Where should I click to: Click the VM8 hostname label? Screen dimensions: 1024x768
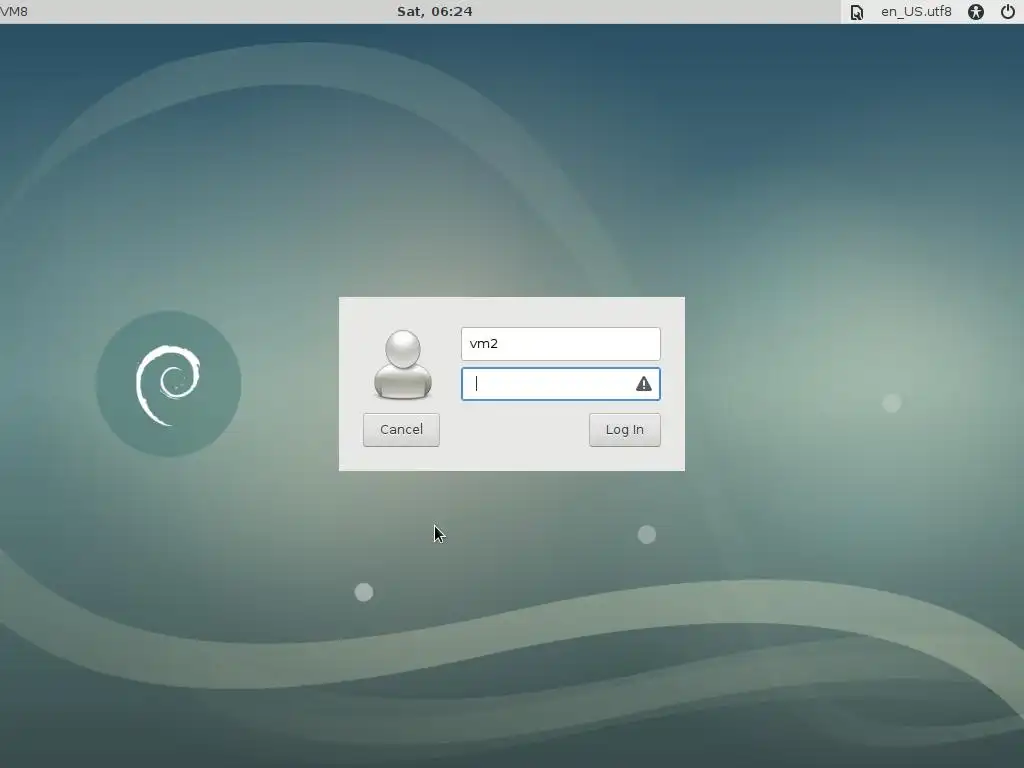[14, 11]
